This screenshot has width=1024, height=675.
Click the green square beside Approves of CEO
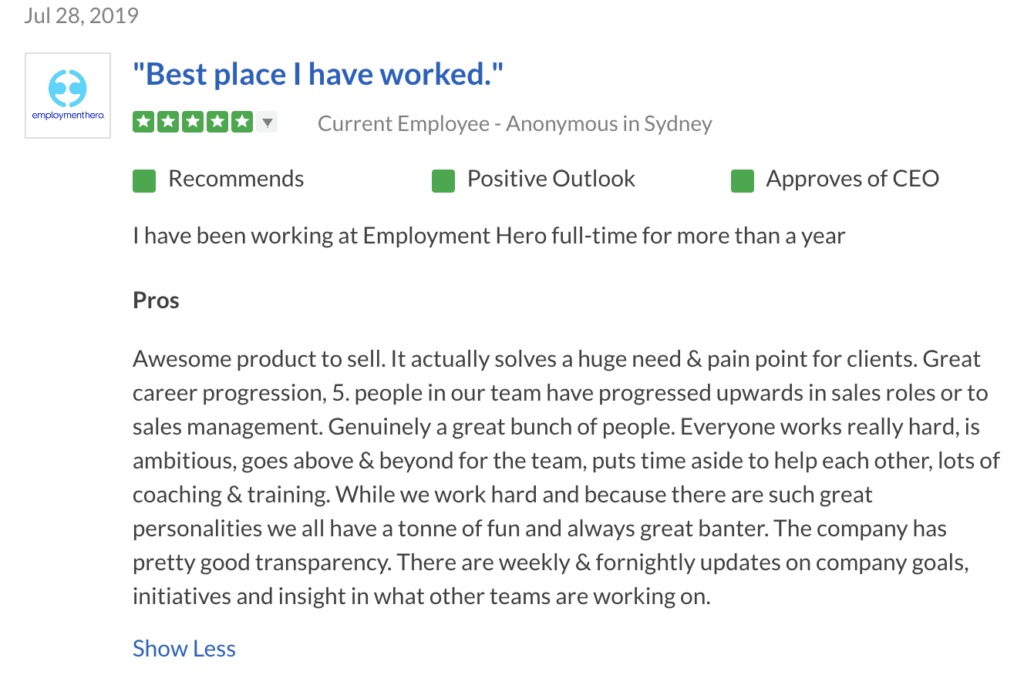tap(743, 181)
